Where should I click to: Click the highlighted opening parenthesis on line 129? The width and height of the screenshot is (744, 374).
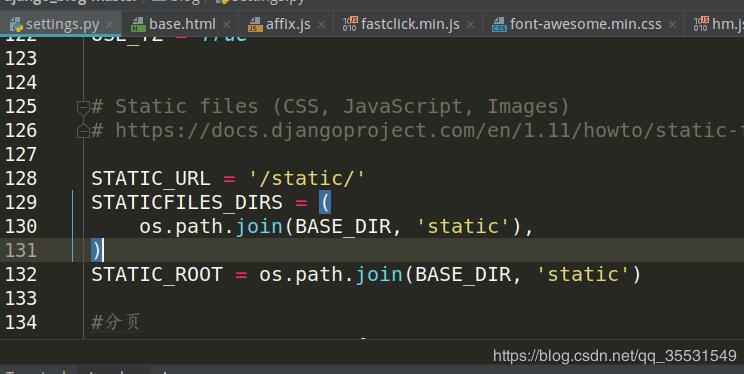click(325, 203)
